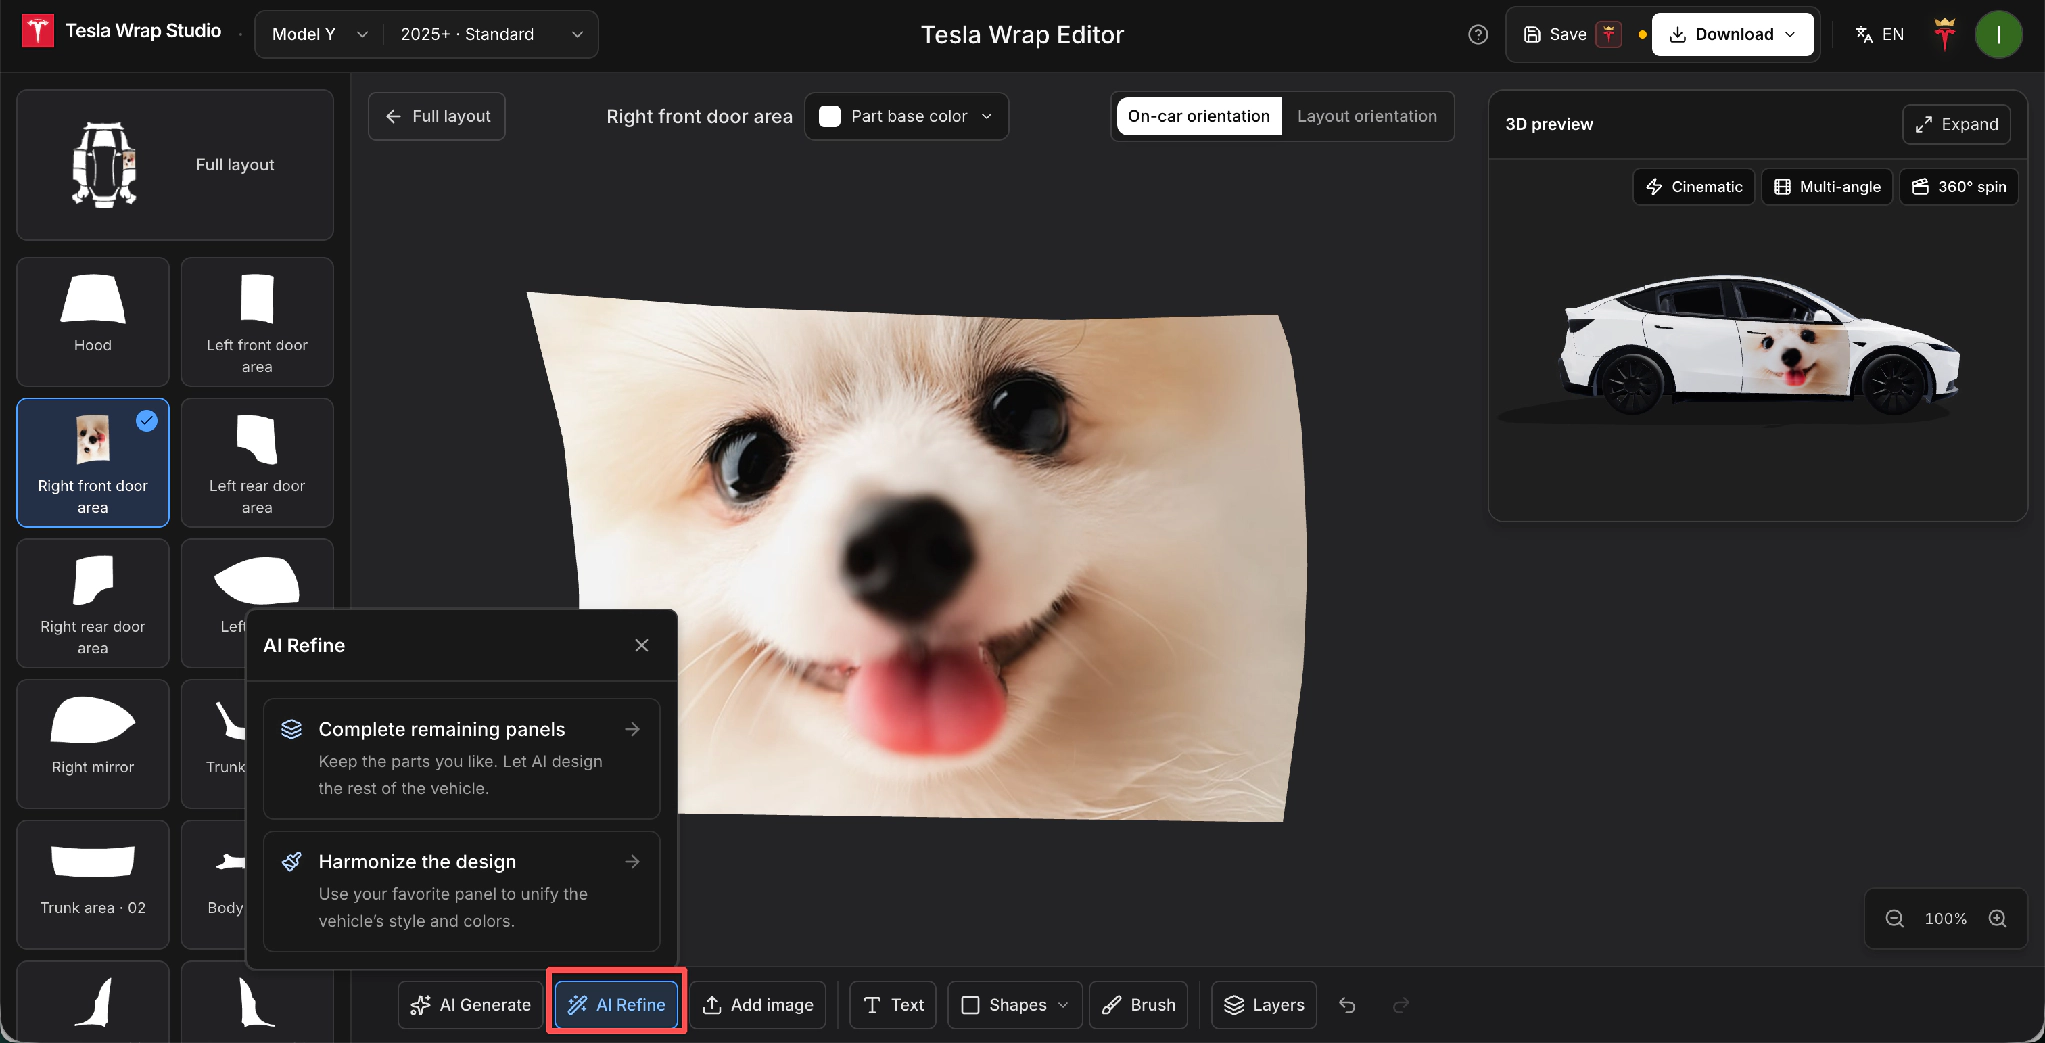
Task: Click the undo arrow icon
Action: pos(1347,1005)
